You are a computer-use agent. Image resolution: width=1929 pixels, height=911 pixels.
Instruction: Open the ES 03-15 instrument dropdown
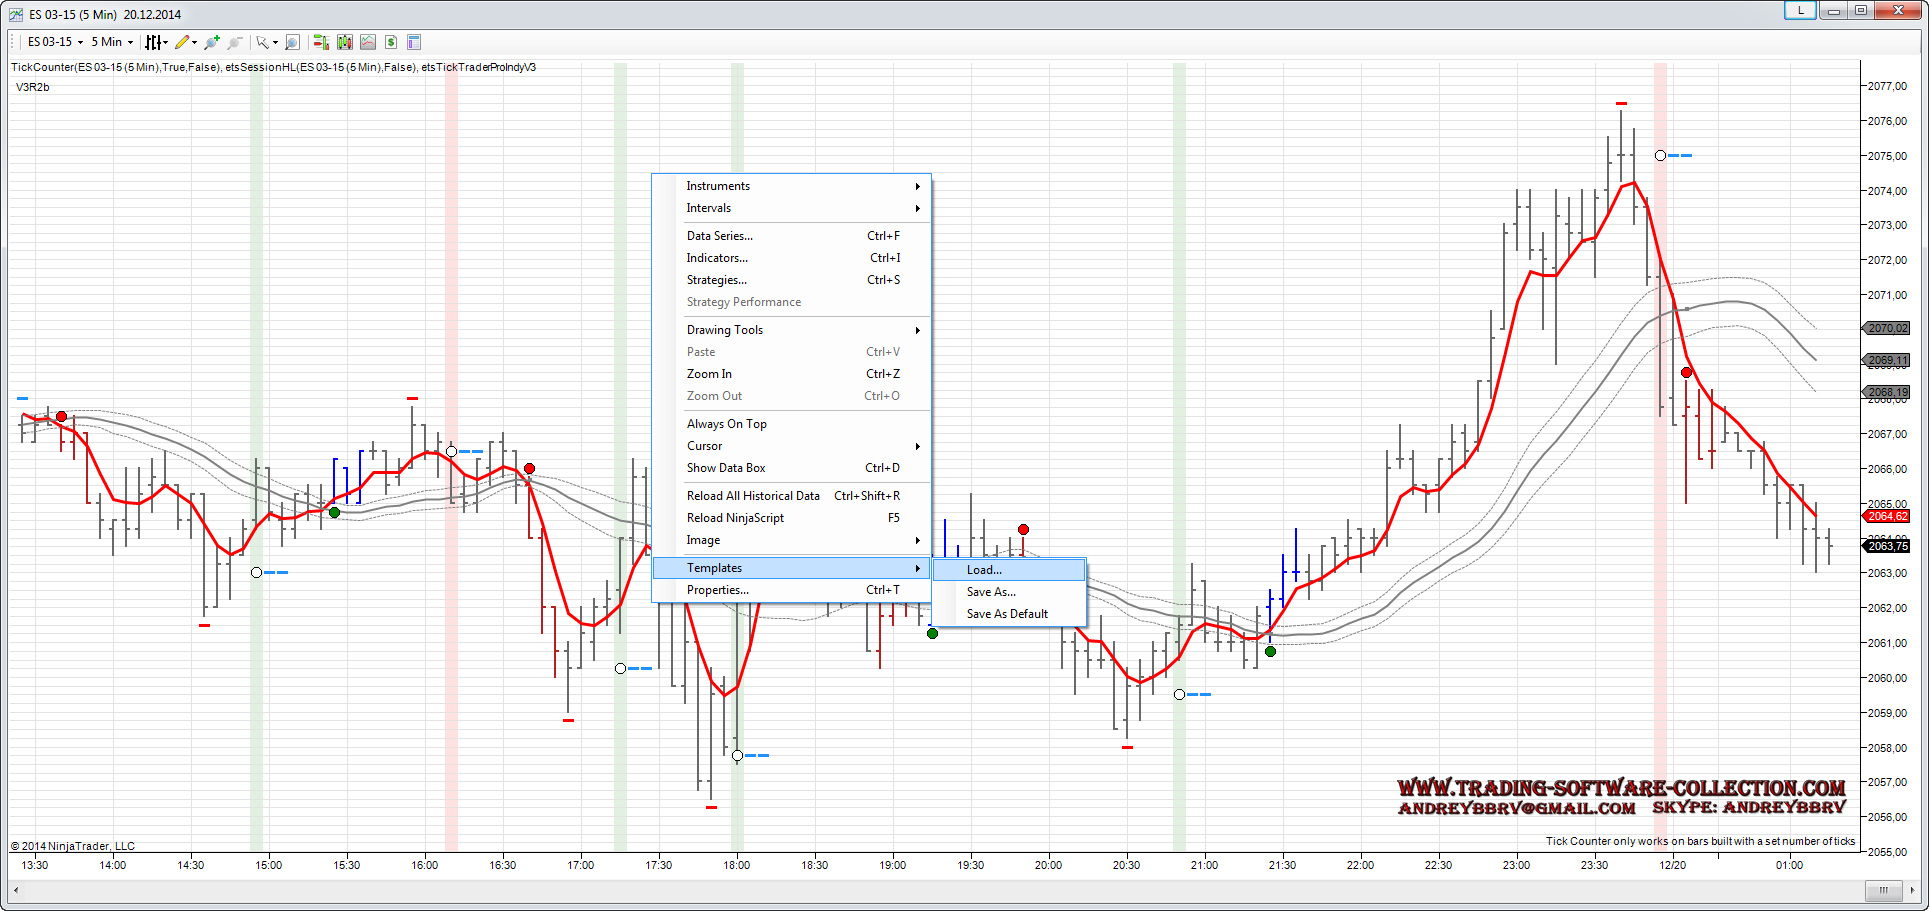tap(55, 42)
